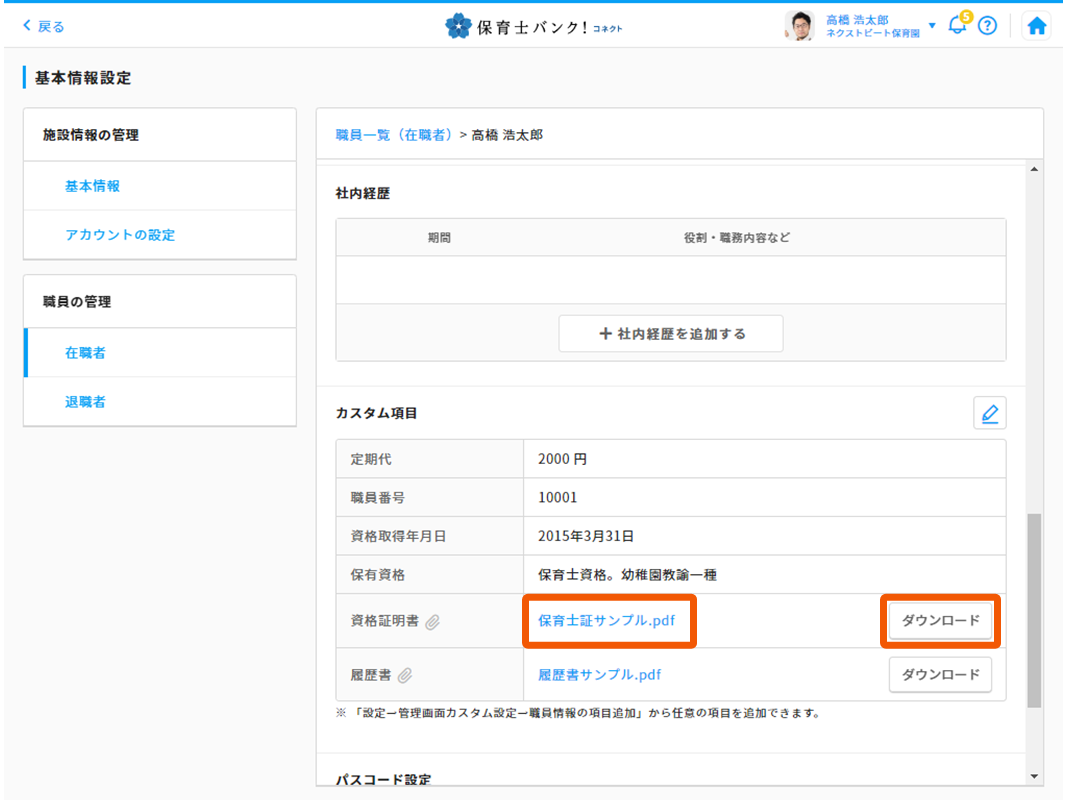Select 退職者 in staff management
1067x800 pixels.
tap(86, 402)
